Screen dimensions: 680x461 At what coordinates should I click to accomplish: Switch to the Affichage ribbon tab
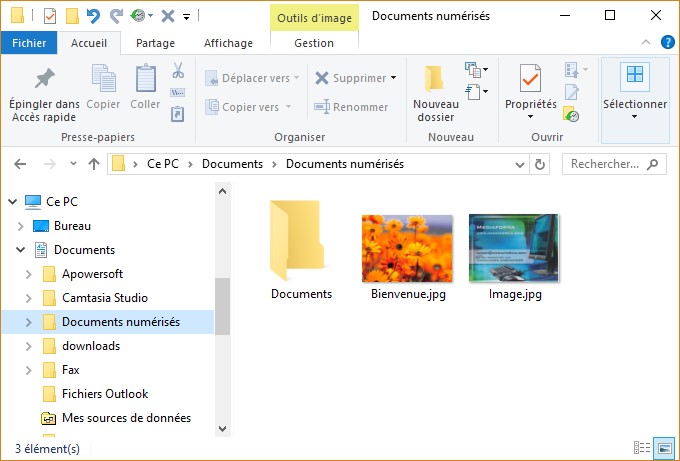[x=228, y=43]
